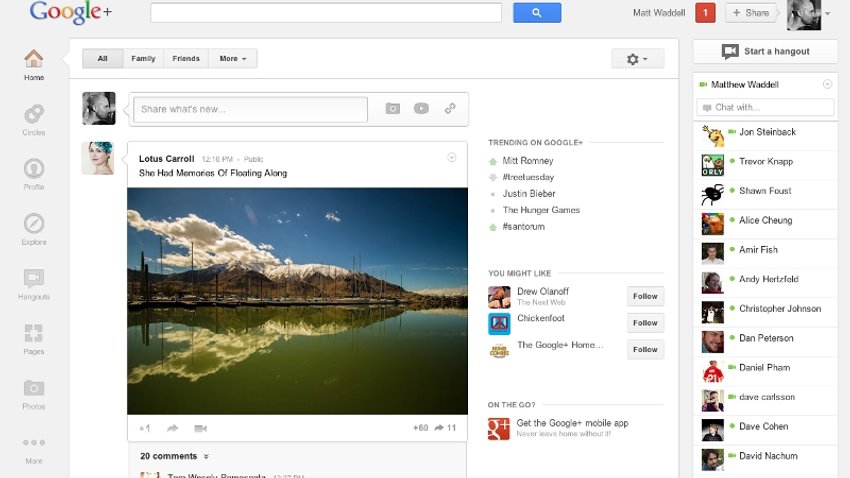850x478 pixels.
Task: Open the lake reflection photo
Action: [298, 301]
